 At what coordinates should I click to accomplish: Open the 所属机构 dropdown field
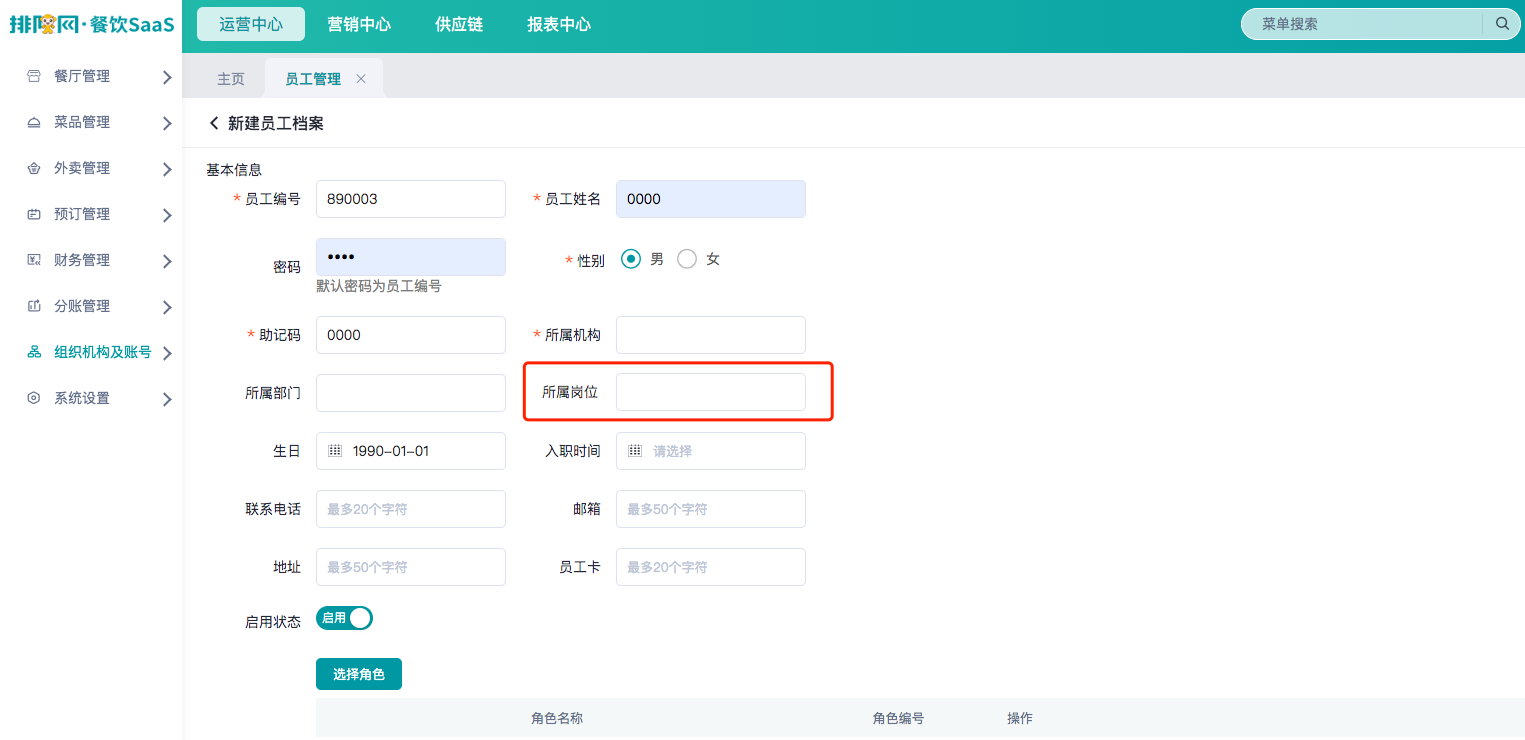(711, 335)
